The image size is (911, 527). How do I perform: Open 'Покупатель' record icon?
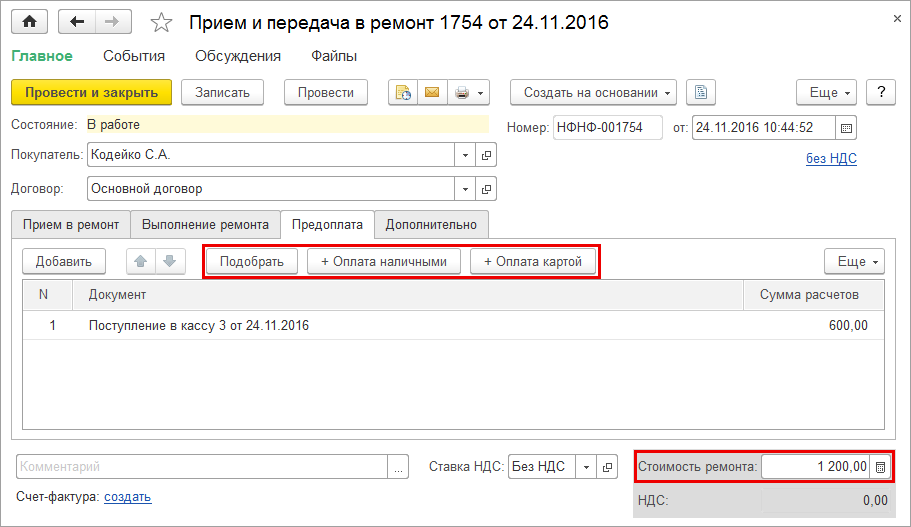(x=486, y=155)
